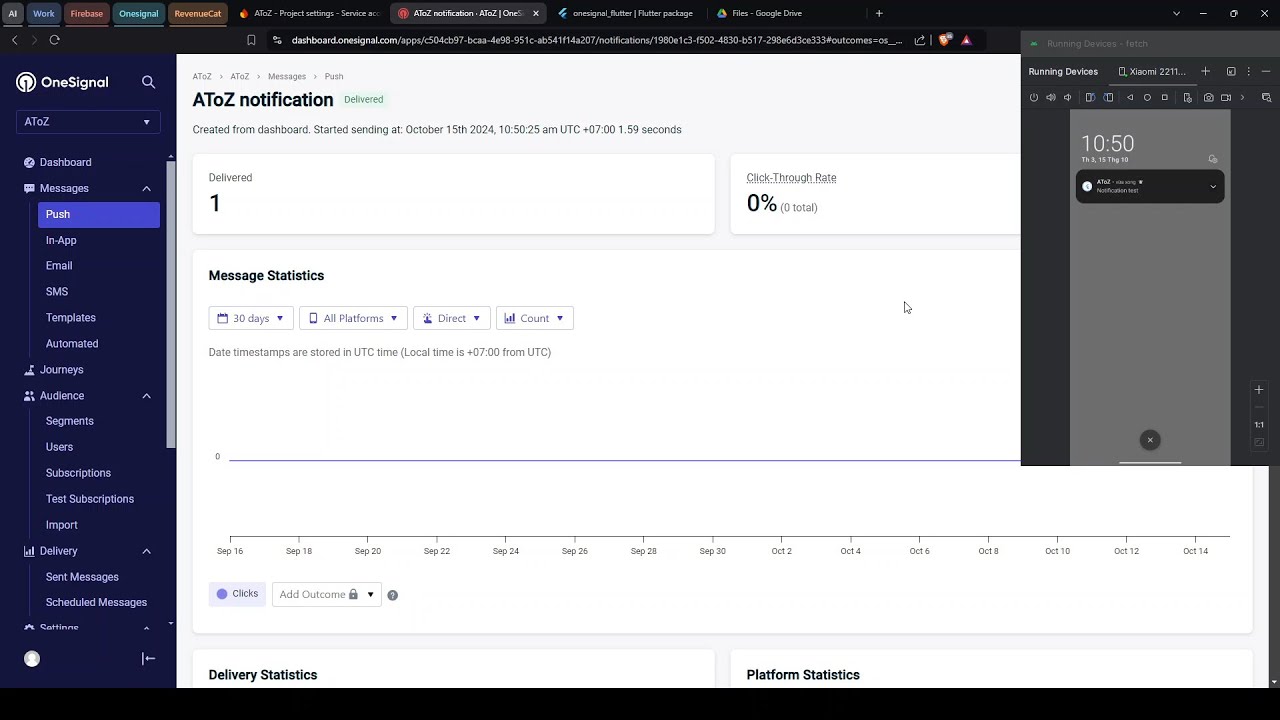Open the layout inspector icon in Running Devices

(1266, 97)
